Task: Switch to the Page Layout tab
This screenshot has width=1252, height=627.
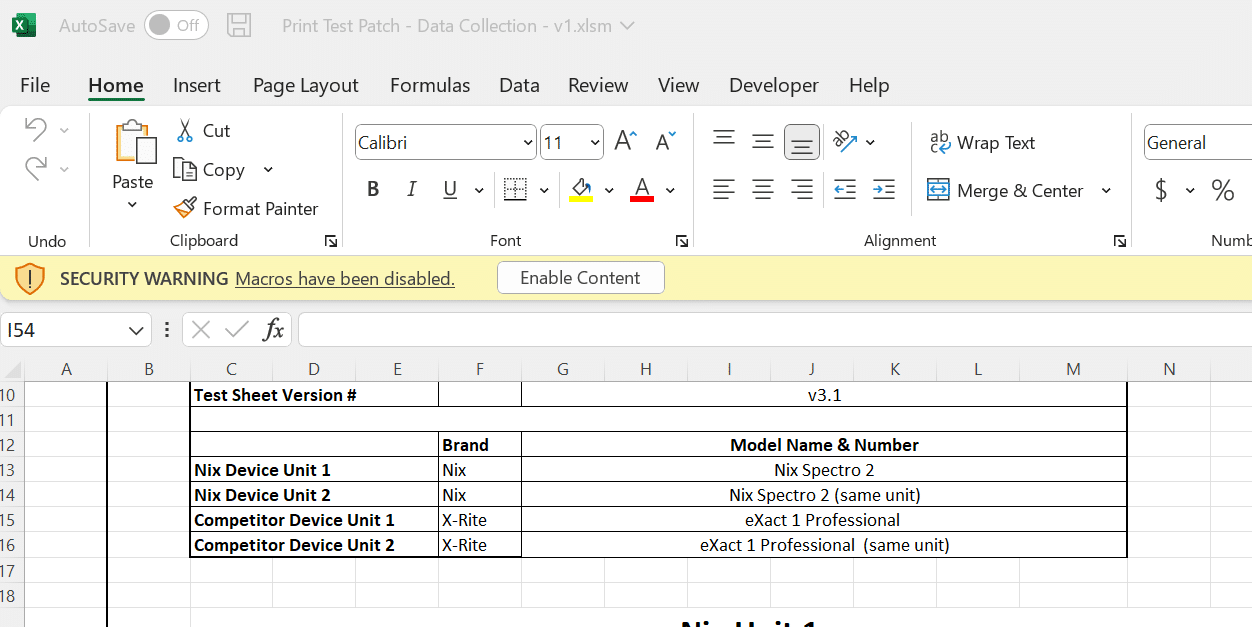Action: pos(306,86)
